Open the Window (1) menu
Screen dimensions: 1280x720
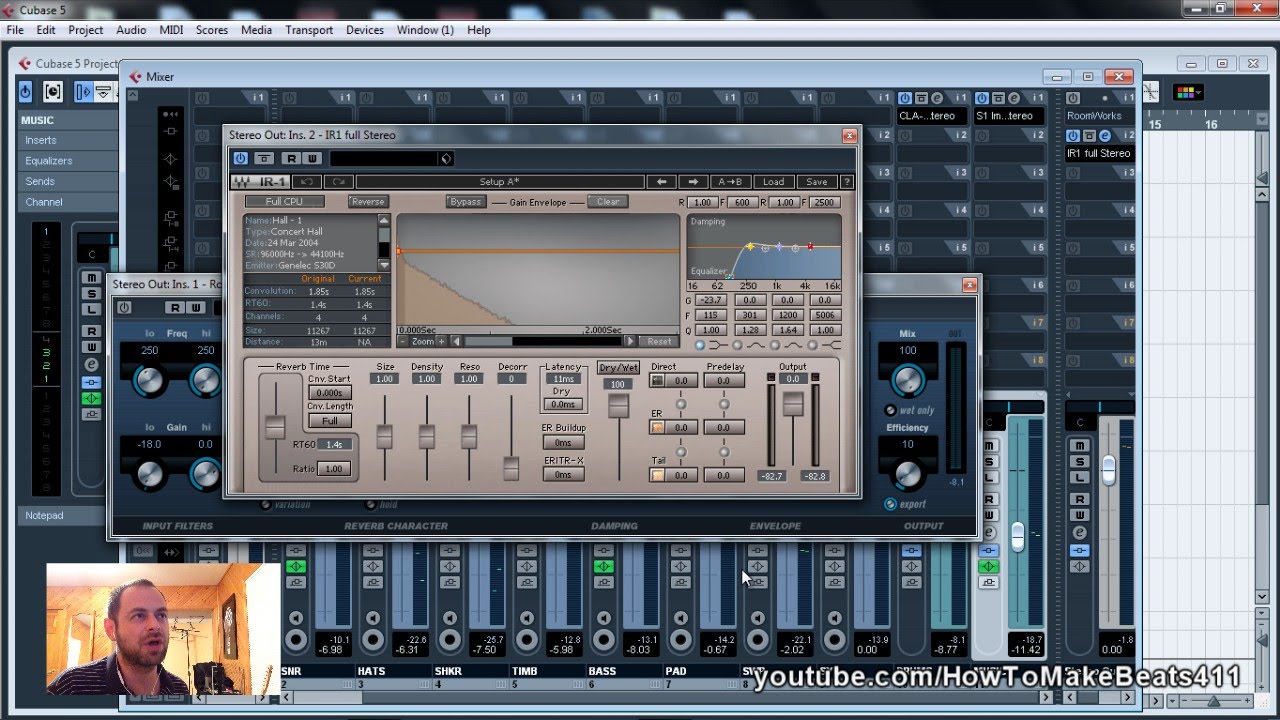point(425,30)
